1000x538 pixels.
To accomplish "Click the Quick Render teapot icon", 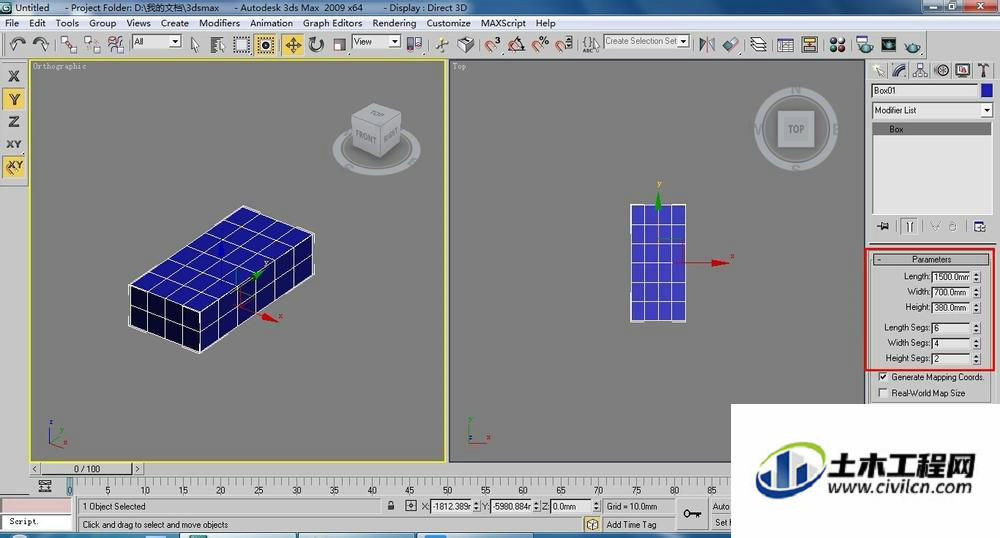I will click(913, 45).
